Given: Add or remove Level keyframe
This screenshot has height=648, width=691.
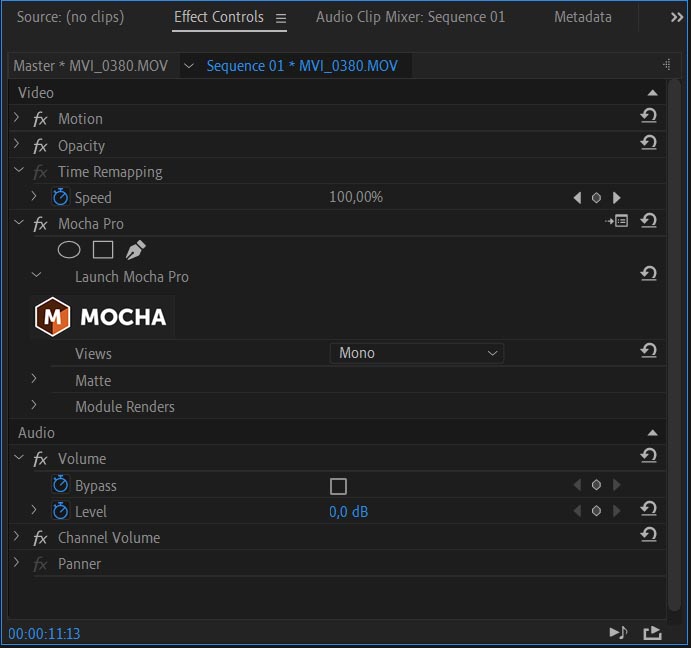Looking at the screenshot, I should coord(596,511).
